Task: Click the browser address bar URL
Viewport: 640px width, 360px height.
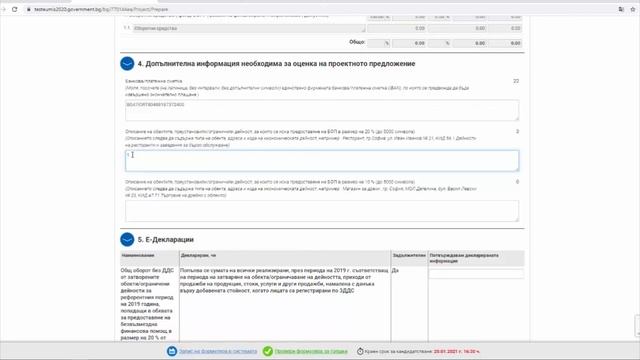Action: [101, 9]
